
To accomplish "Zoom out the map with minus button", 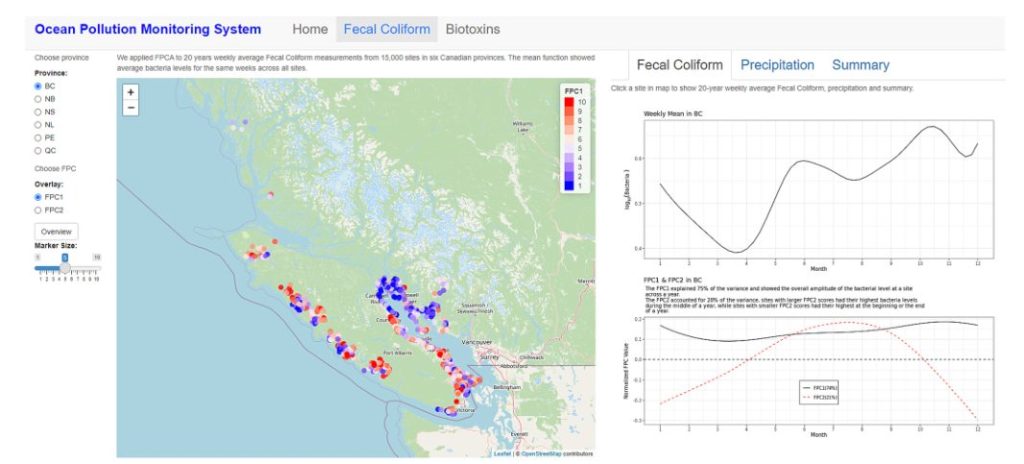I will tap(131, 107).
